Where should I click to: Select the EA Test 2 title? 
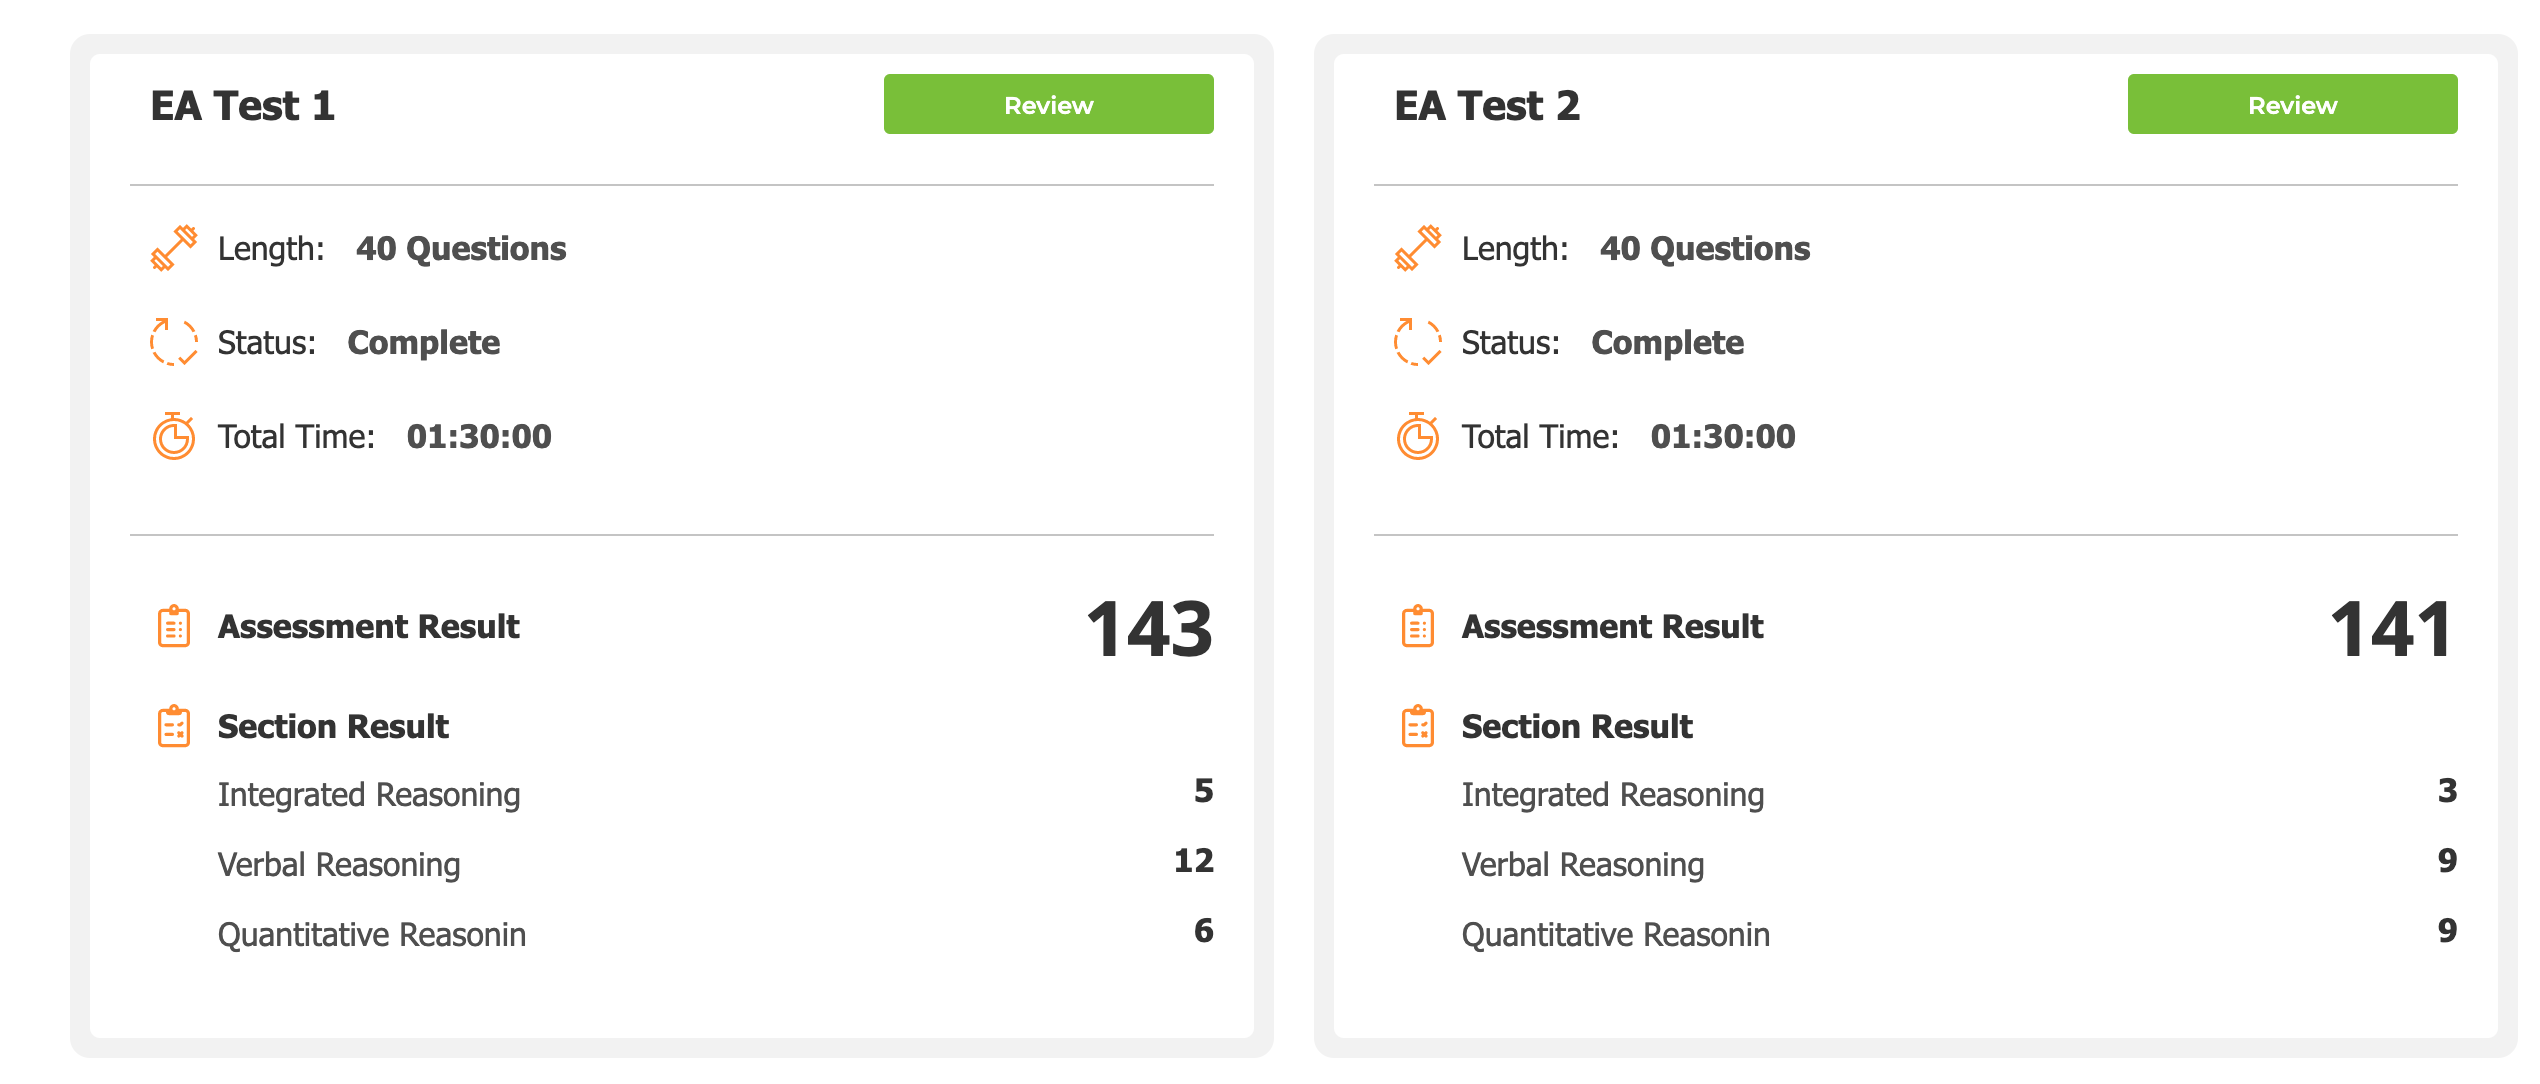click(x=1487, y=106)
